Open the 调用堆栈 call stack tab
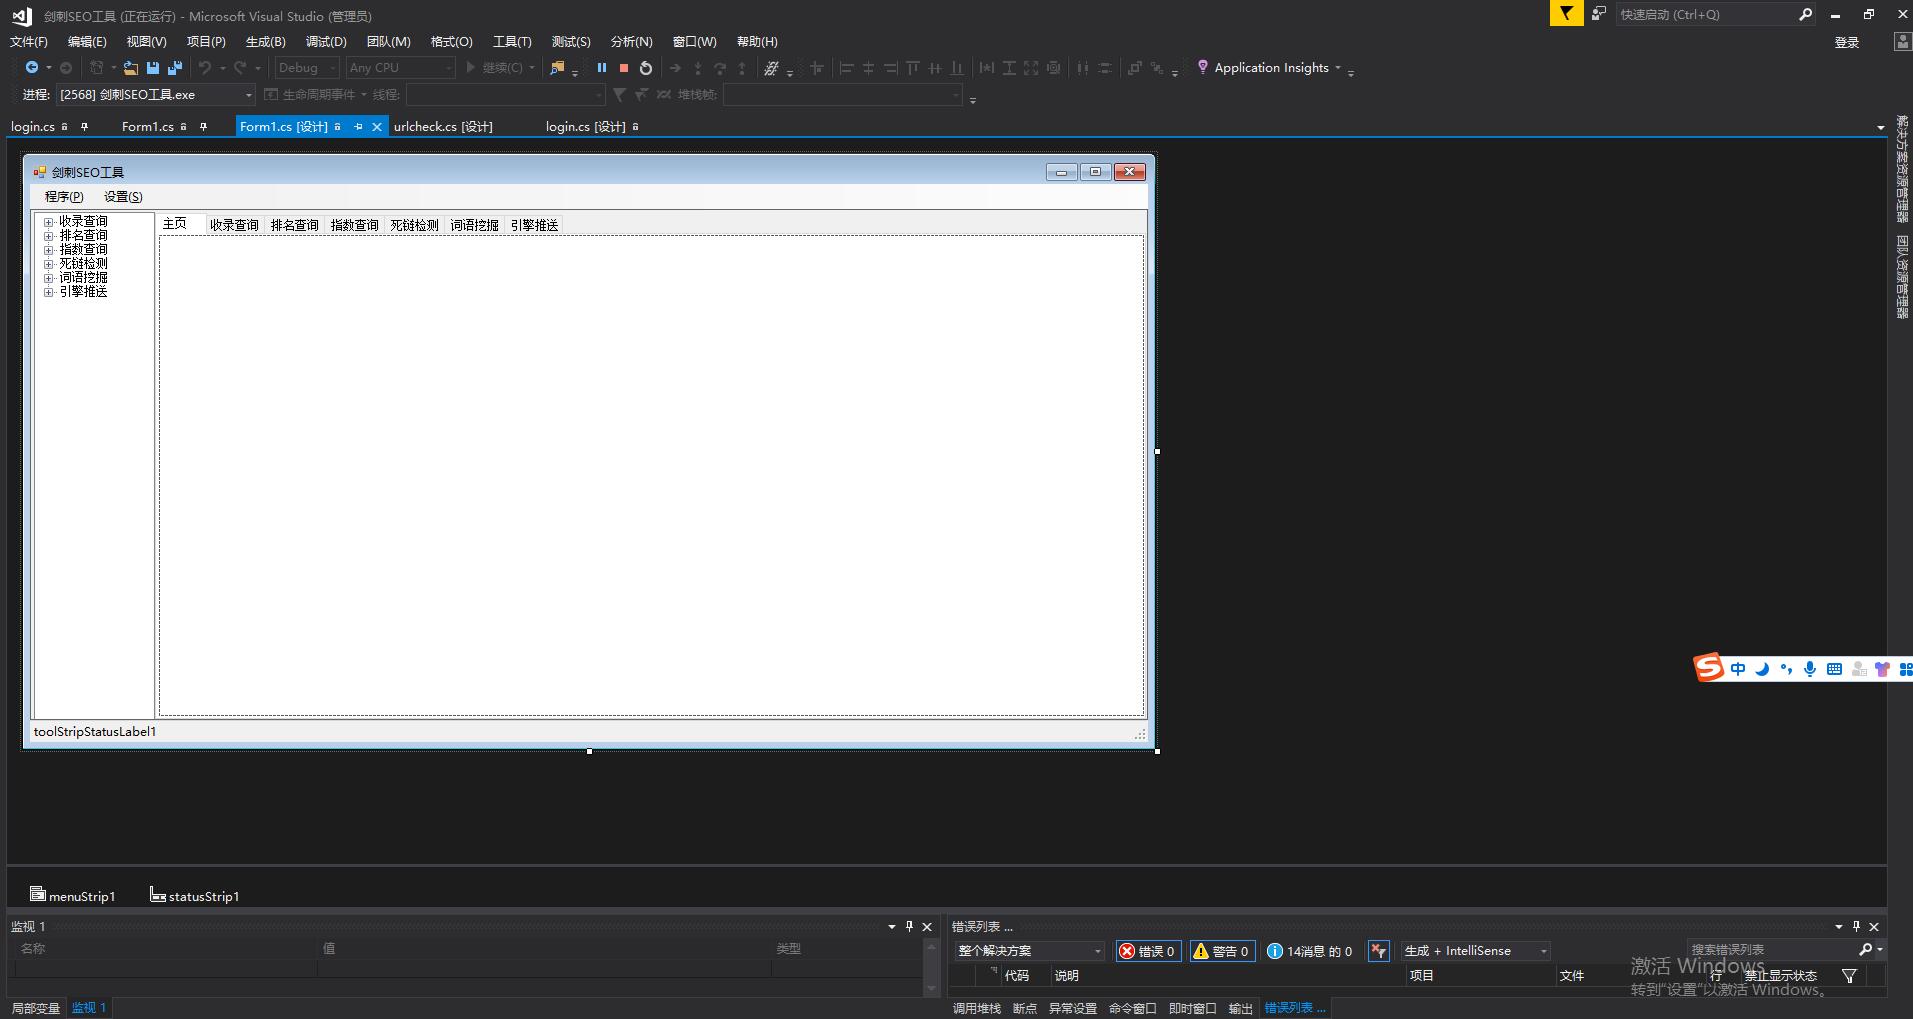1913x1019 pixels. click(977, 1008)
